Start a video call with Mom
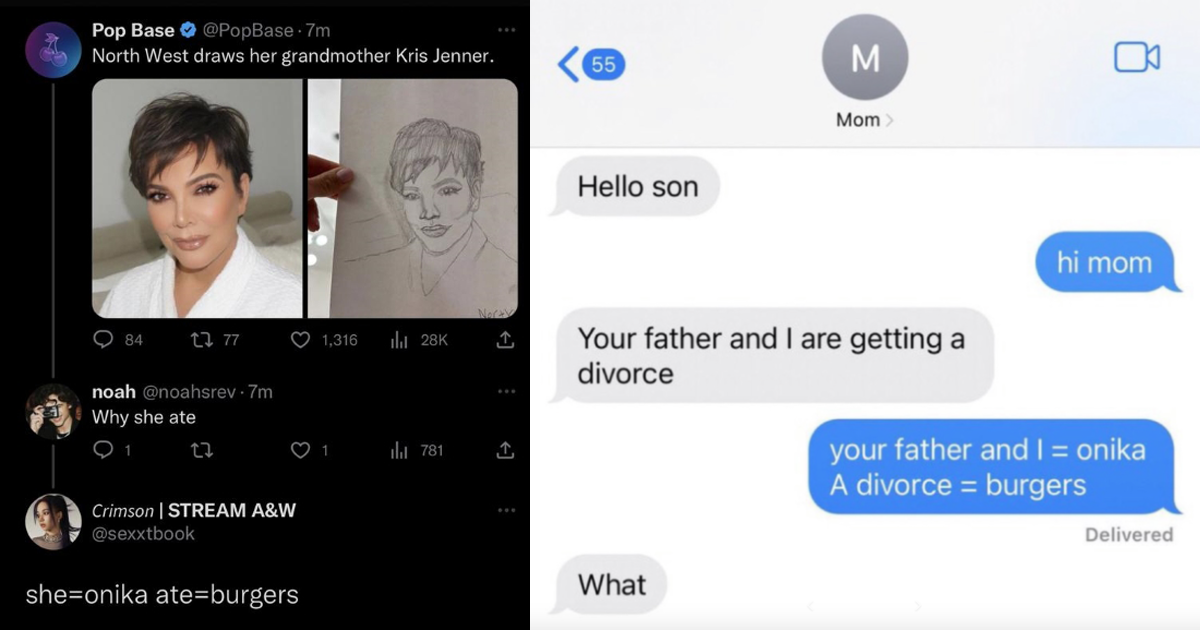This screenshot has height=630, width=1200. (x=1137, y=58)
